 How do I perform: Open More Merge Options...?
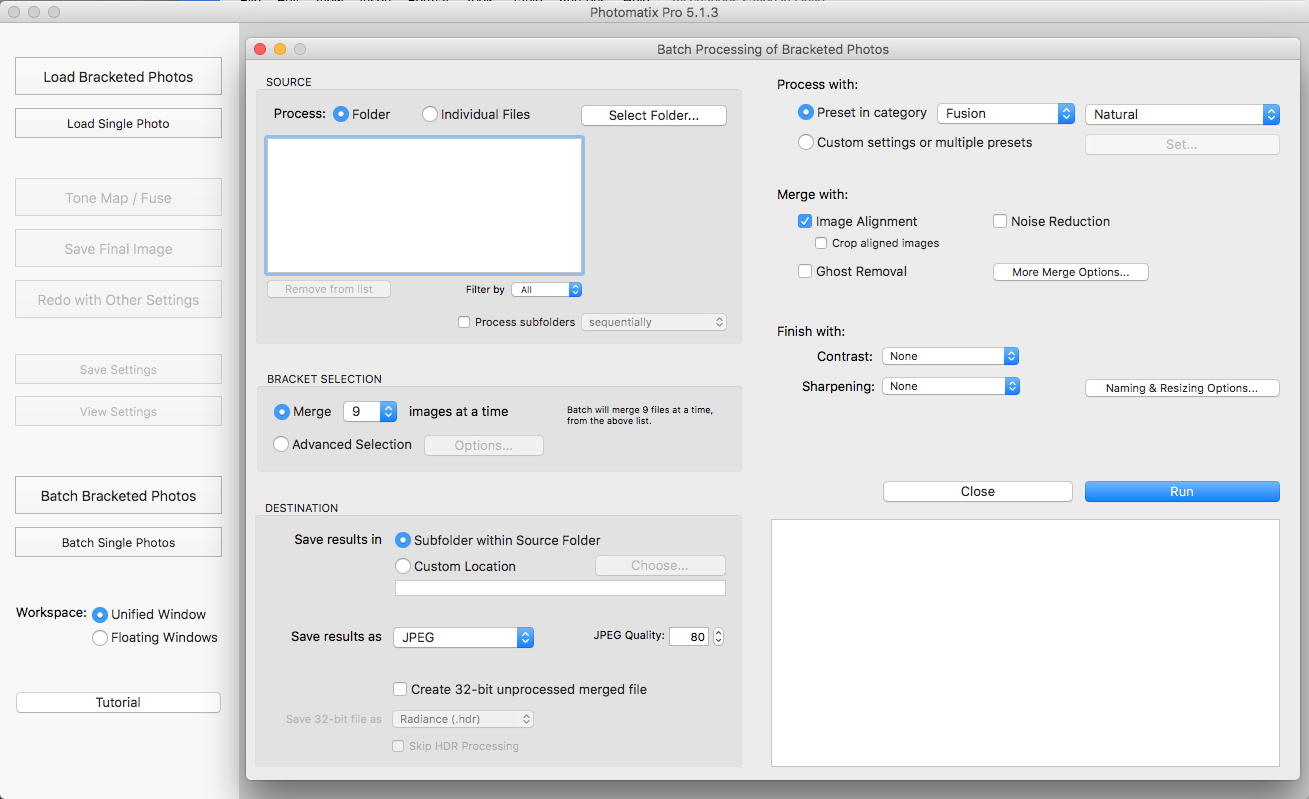1070,272
